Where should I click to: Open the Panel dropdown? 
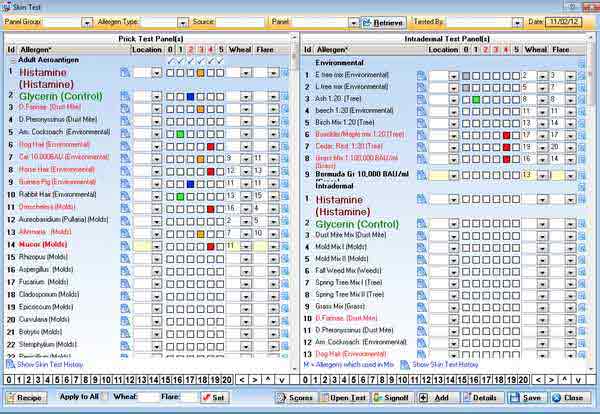[353, 23]
